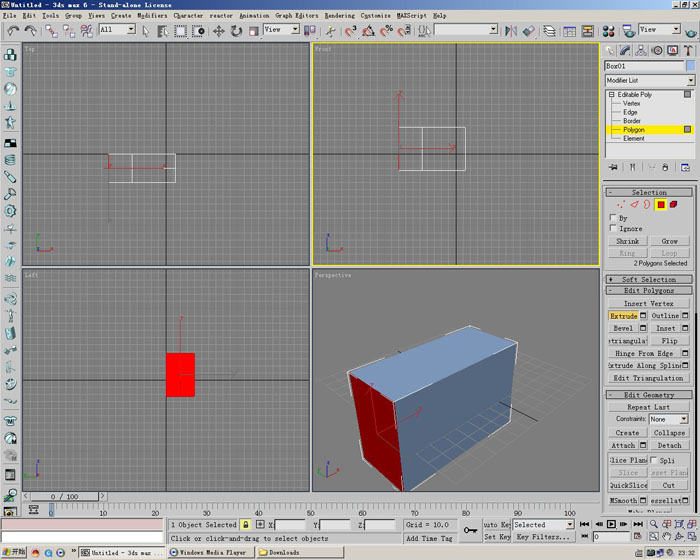Select the Rotate tool in toolbar

click(x=236, y=31)
